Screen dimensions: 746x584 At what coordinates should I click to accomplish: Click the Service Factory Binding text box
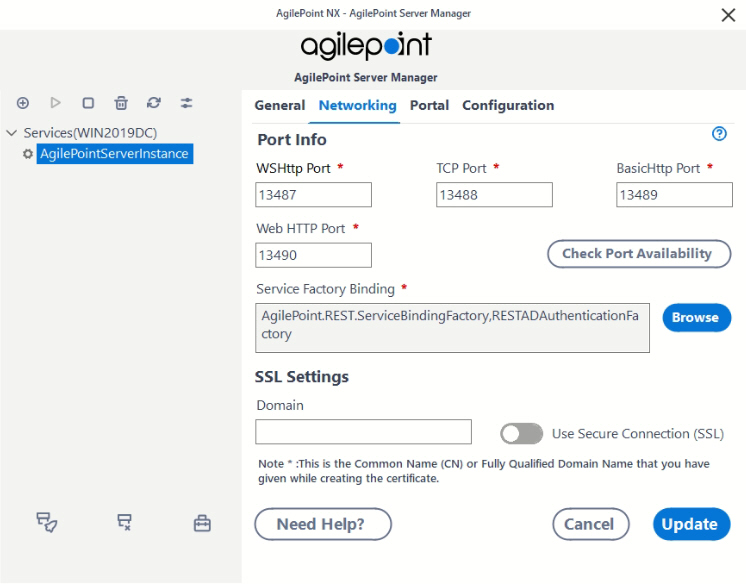(452, 328)
